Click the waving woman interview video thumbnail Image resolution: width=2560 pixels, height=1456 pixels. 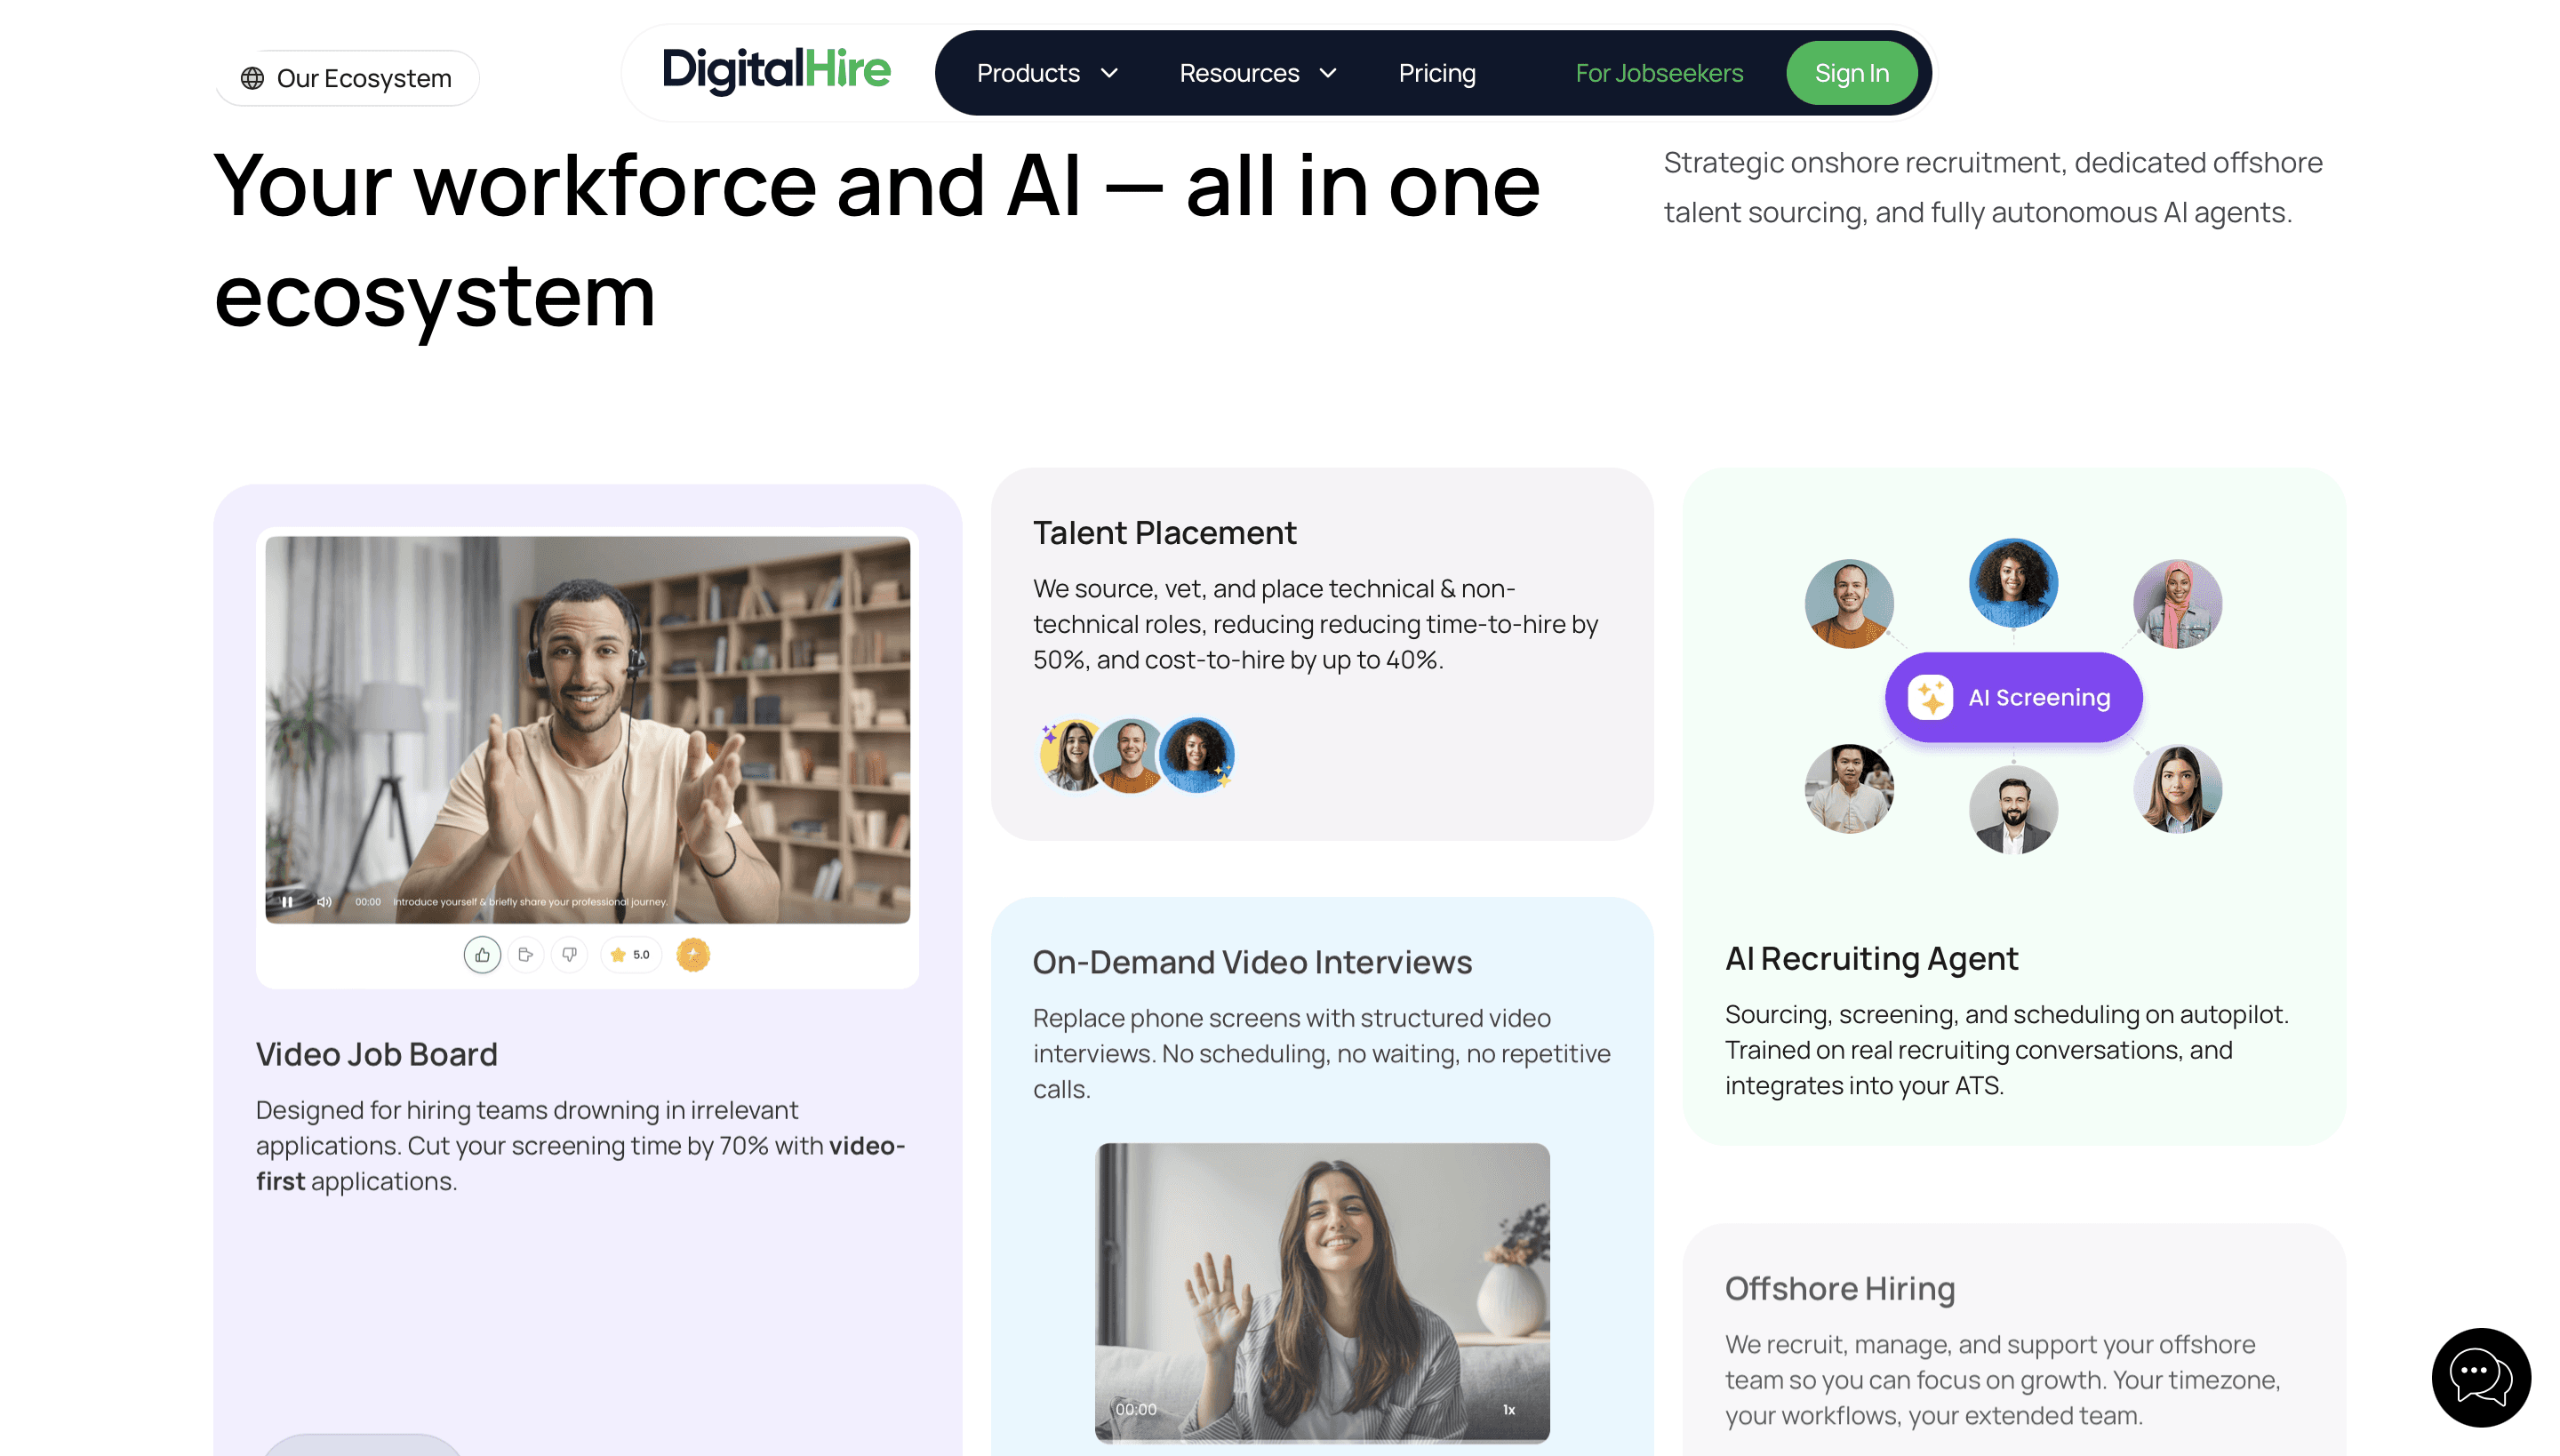pyautogui.click(x=1322, y=1292)
